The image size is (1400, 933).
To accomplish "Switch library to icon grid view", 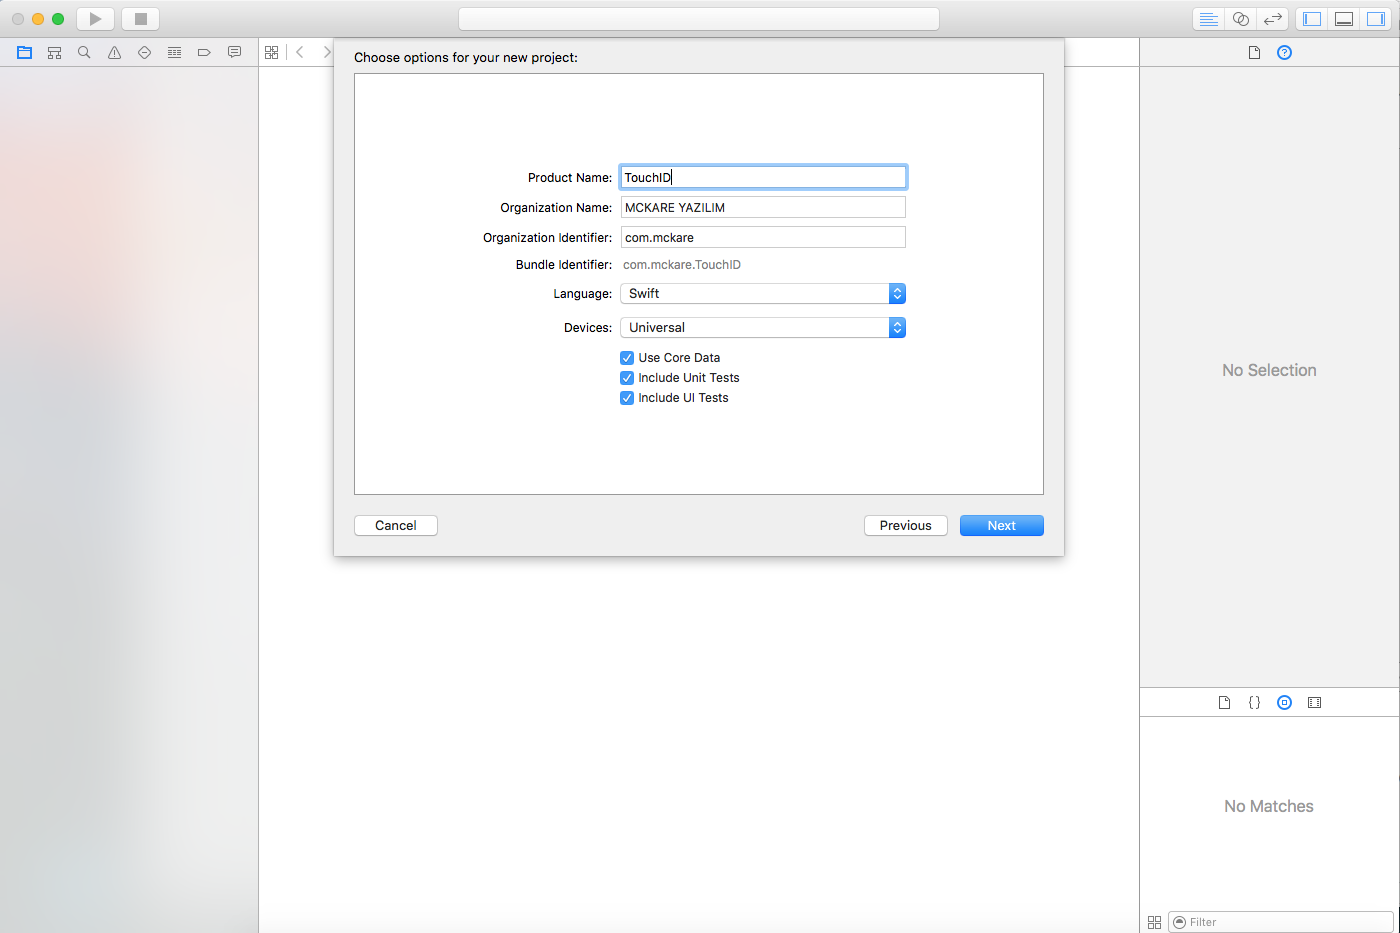I will [x=1154, y=922].
